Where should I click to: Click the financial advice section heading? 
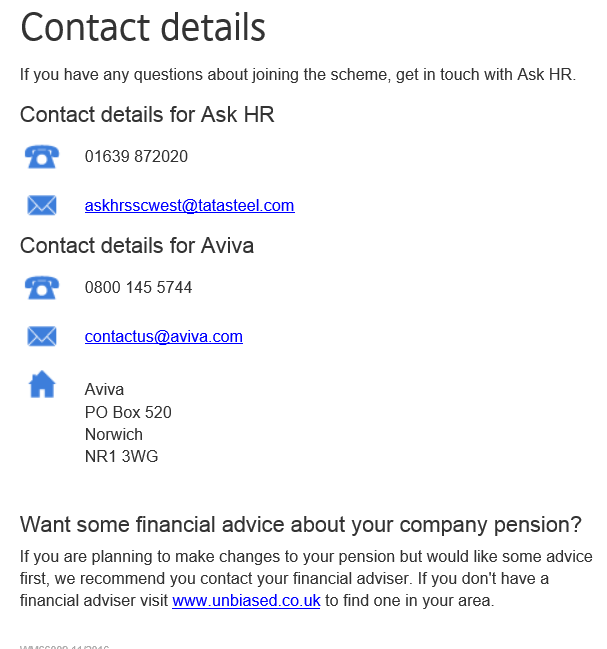click(300, 524)
